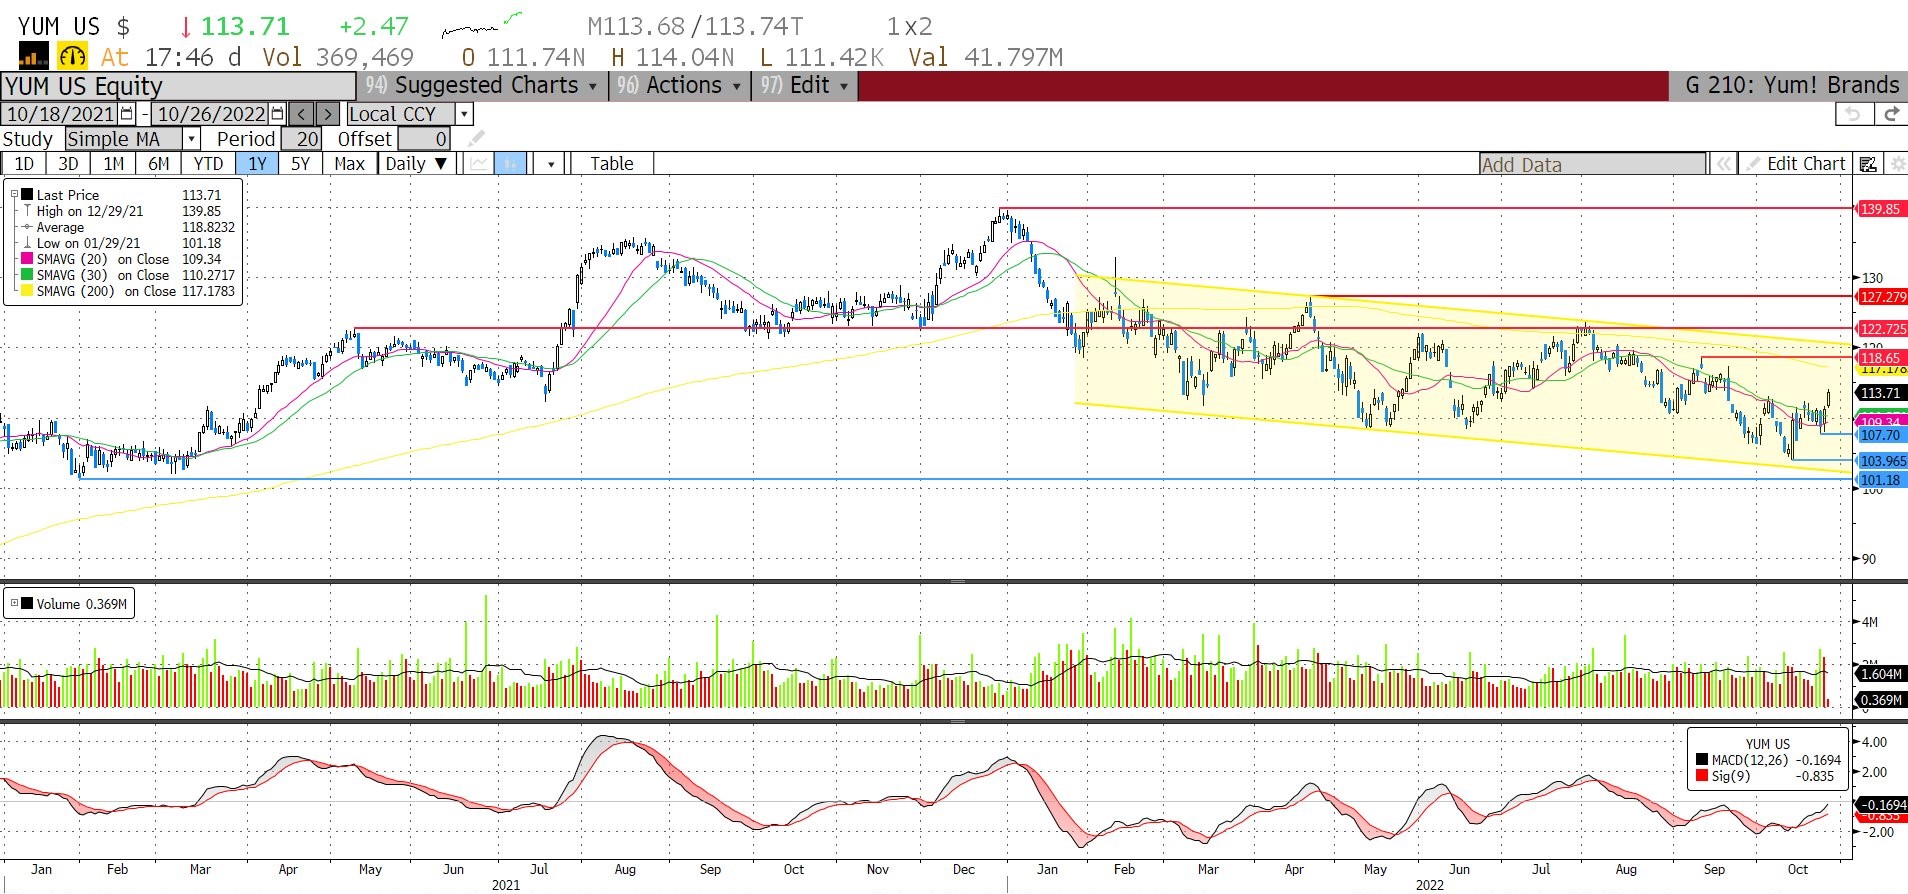Click the 103.965 blue price level label
This screenshot has width=1908, height=894.
pos(1882,461)
